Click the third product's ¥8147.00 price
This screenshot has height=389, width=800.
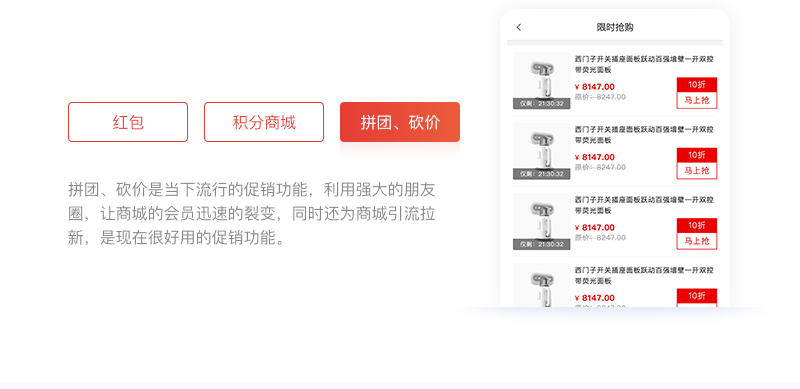[x=594, y=228]
